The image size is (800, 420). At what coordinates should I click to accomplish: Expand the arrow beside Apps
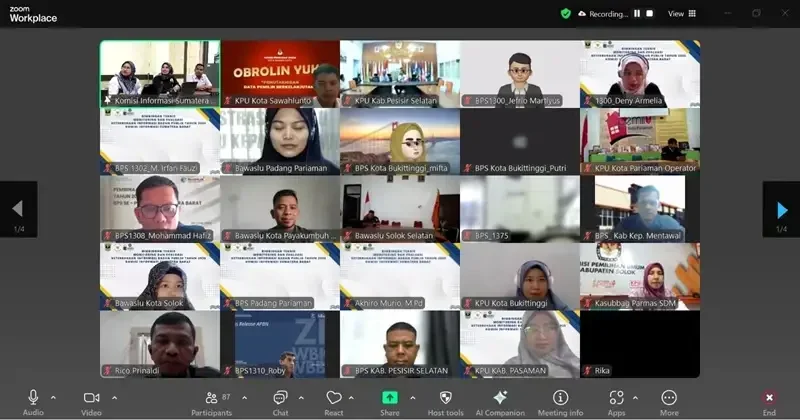pyautogui.click(x=635, y=398)
